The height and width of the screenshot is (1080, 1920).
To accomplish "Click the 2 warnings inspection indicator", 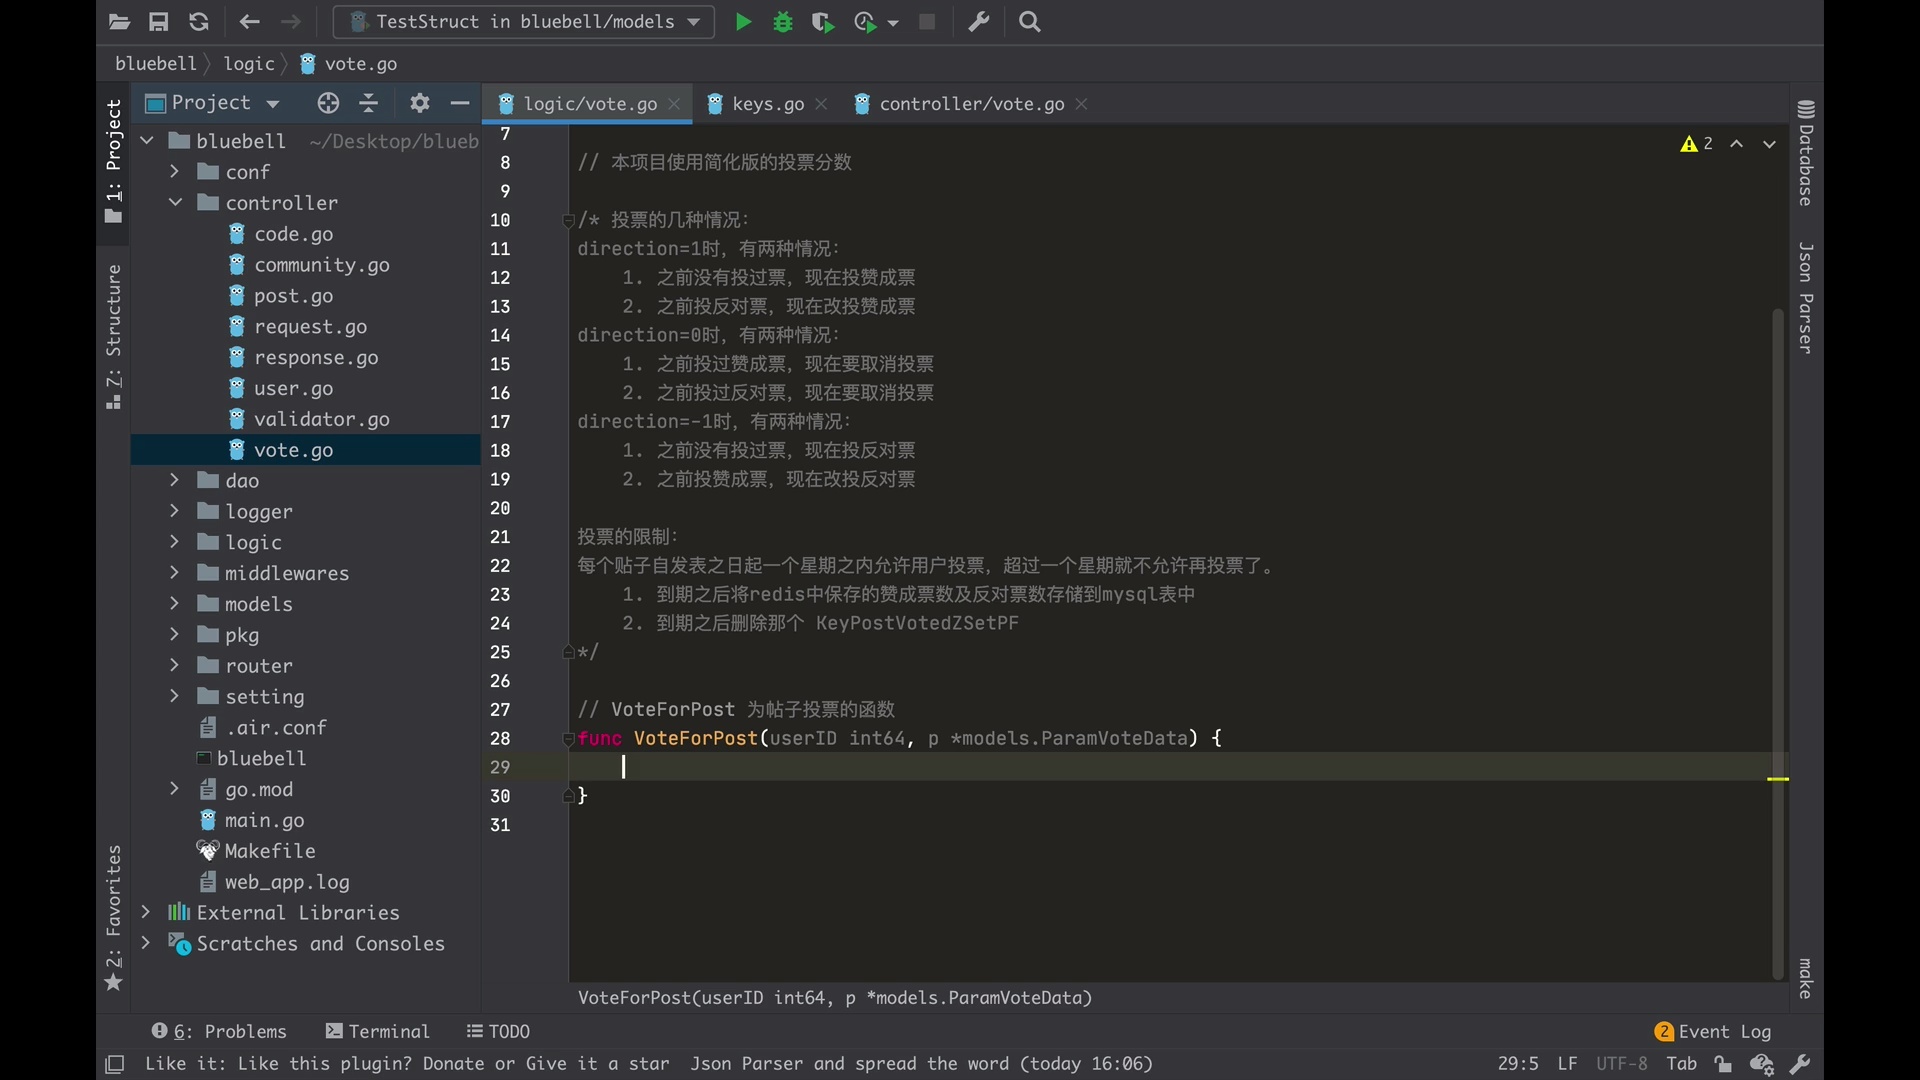I will [x=1697, y=144].
